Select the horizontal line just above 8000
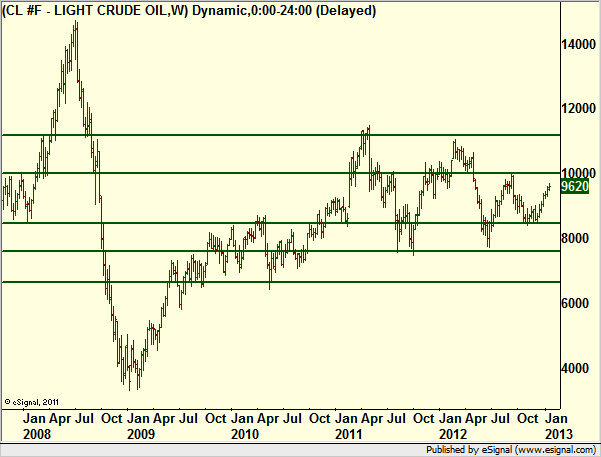The height and width of the screenshot is (457, 601). click(281, 223)
